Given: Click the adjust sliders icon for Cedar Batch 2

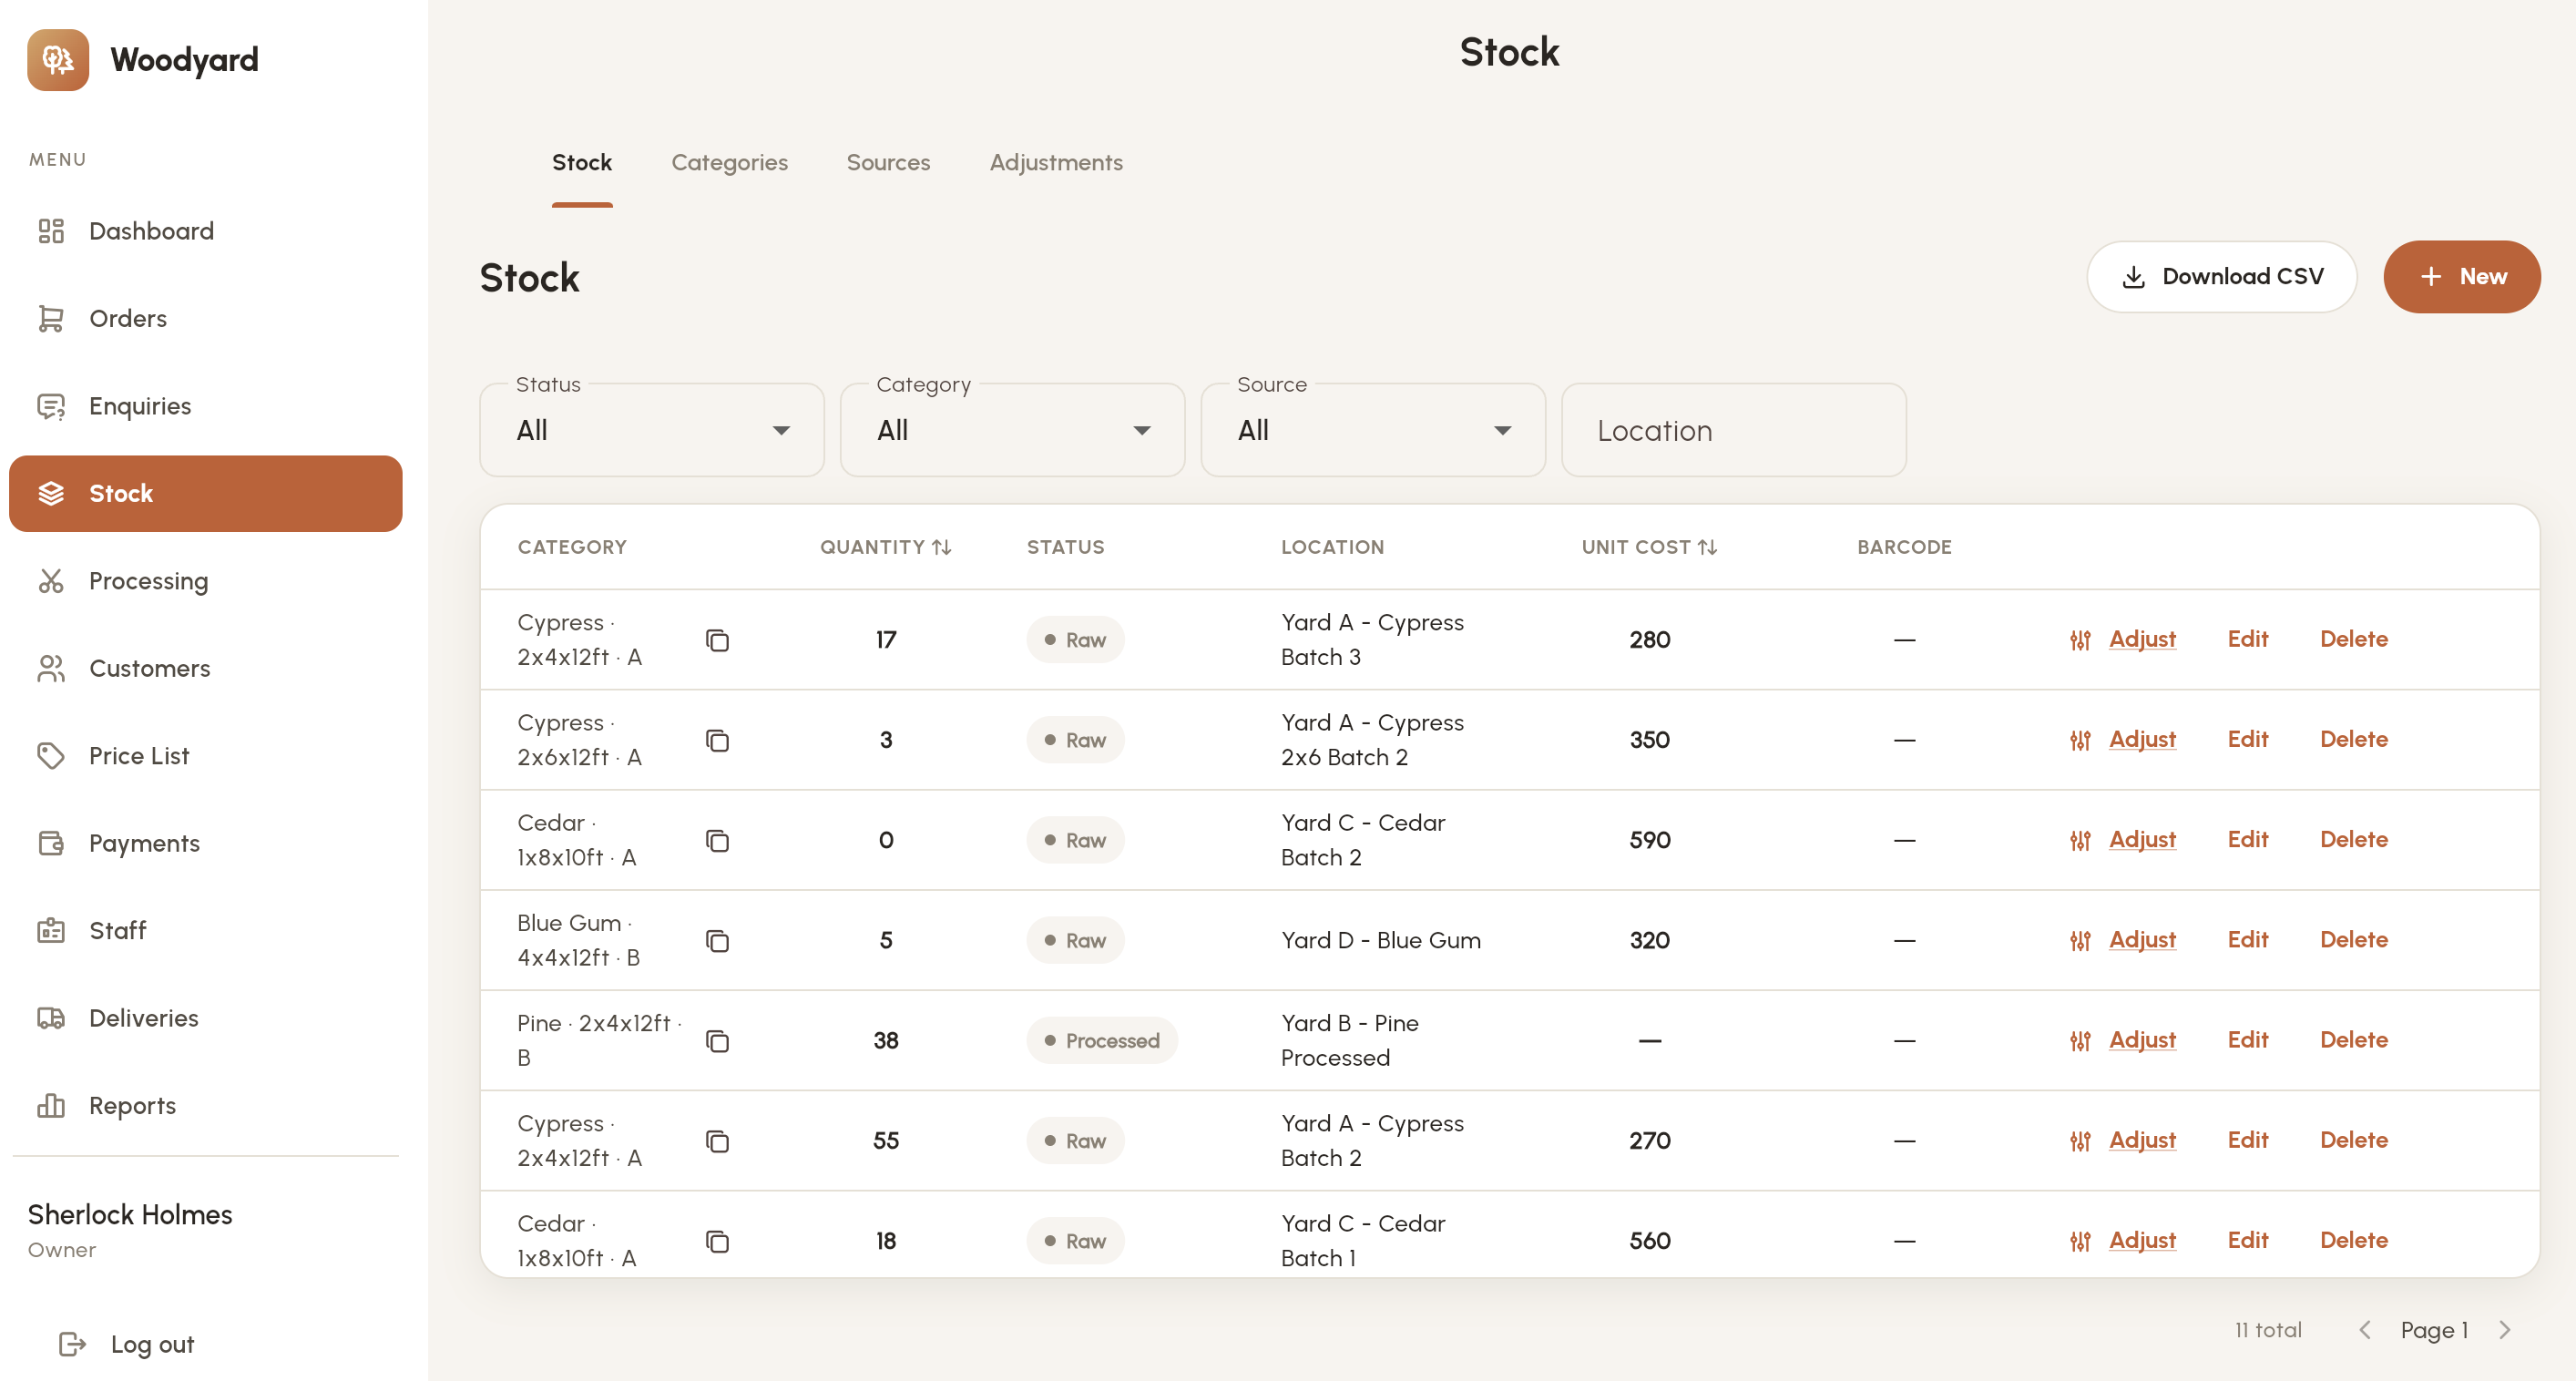Looking at the screenshot, I should tap(2080, 840).
